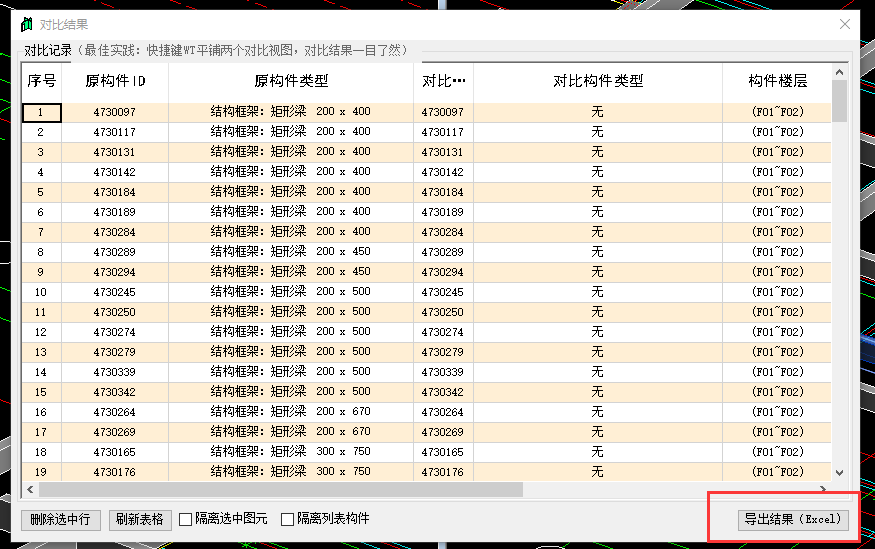Screen dimensions: 875x549
Task: Click original ID 4730269 in row 17
Action: 115,432
